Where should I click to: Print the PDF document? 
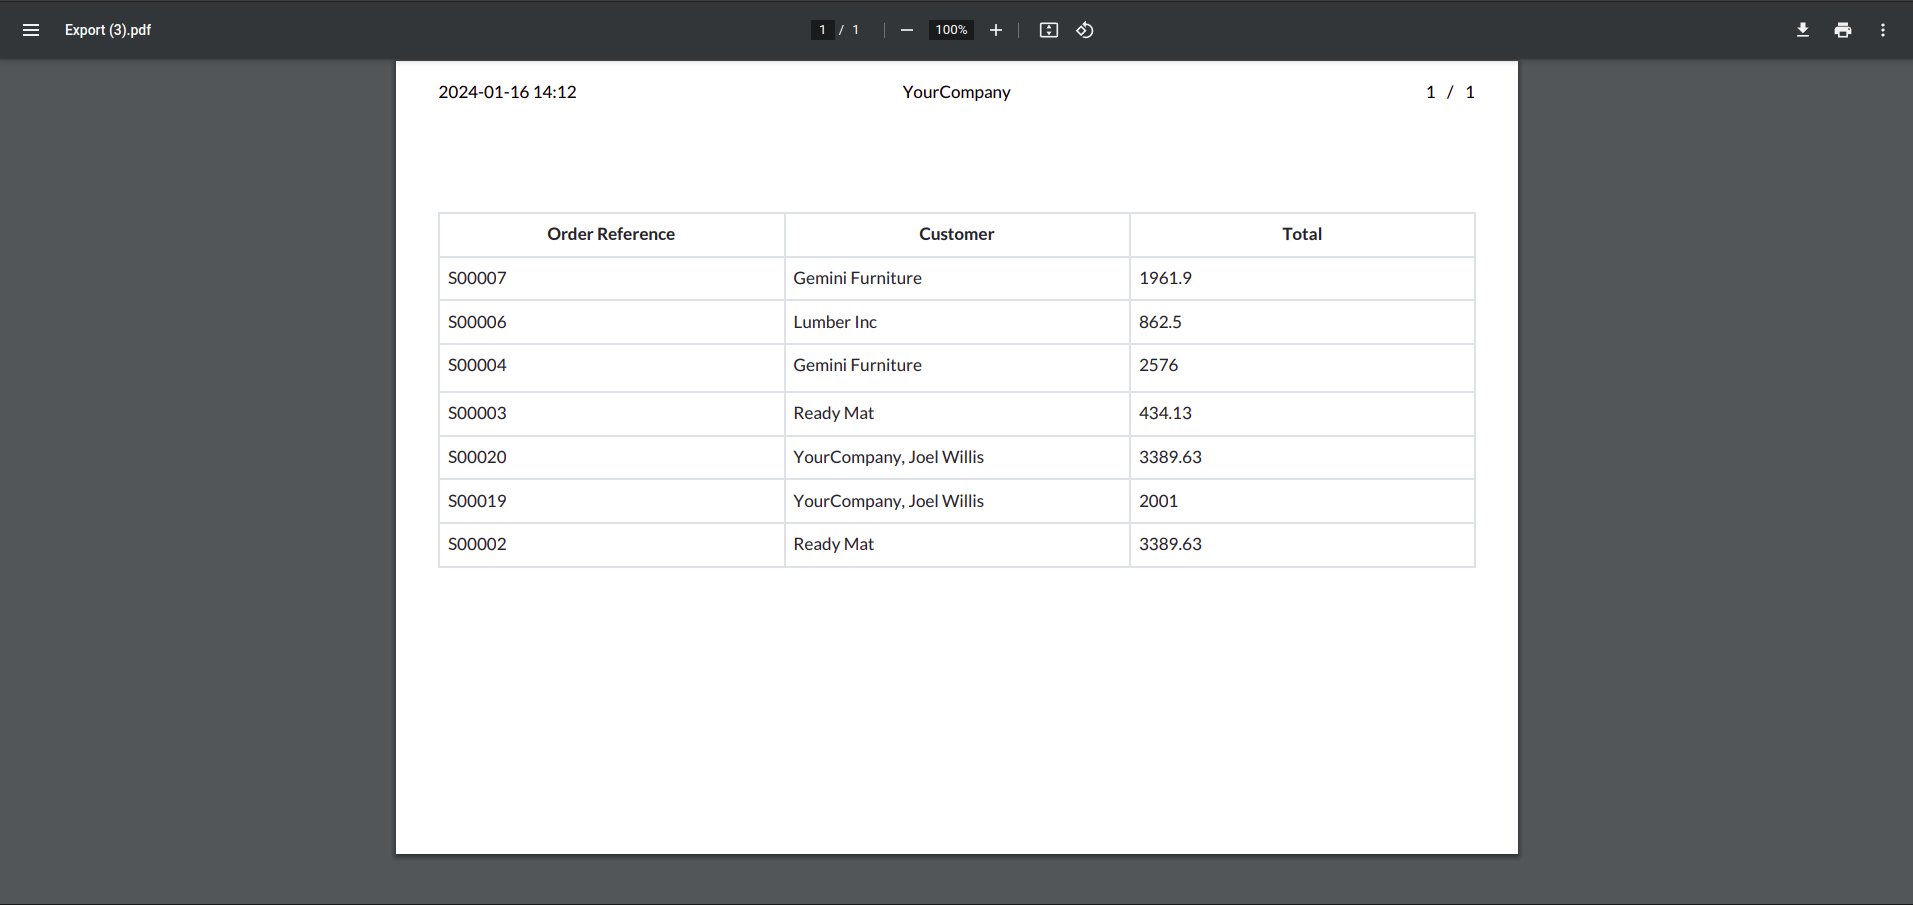point(1843,30)
